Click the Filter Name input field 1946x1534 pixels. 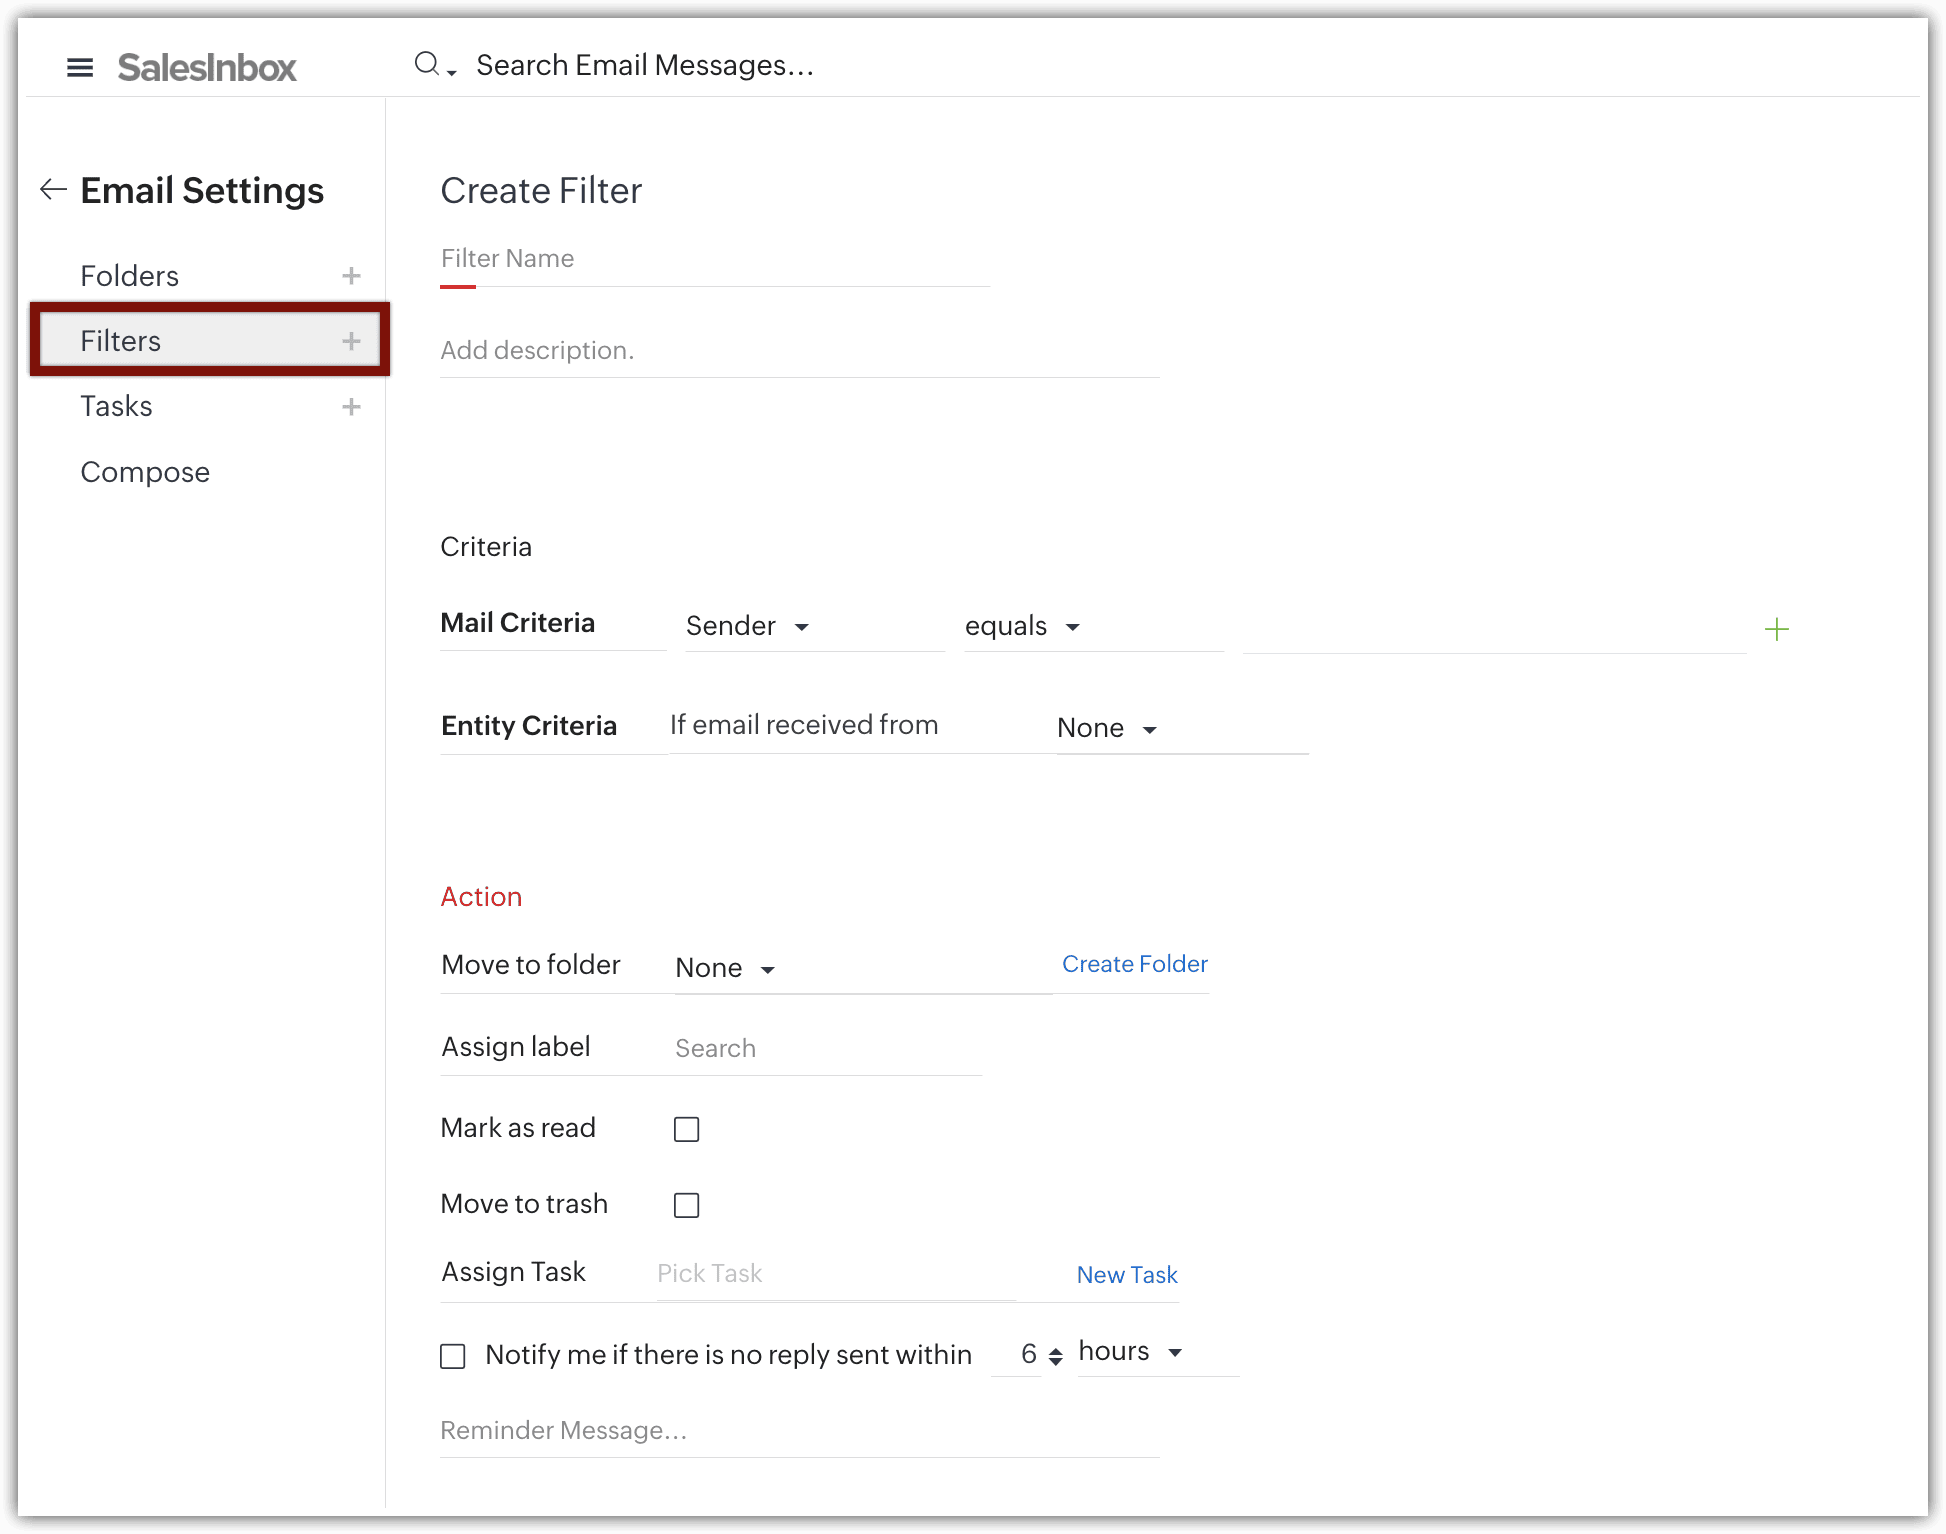pyautogui.click(x=714, y=259)
